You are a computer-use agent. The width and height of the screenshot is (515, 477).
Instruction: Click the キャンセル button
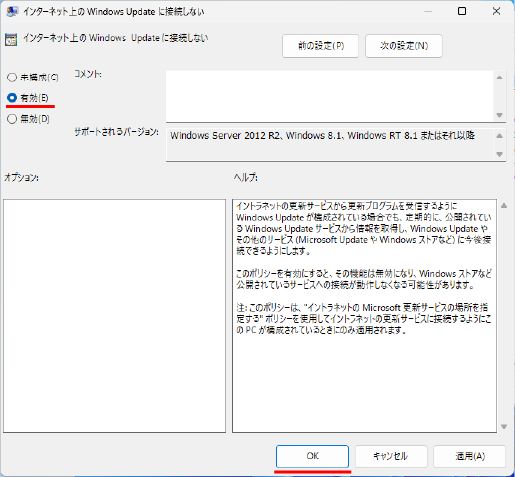(x=391, y=456)
